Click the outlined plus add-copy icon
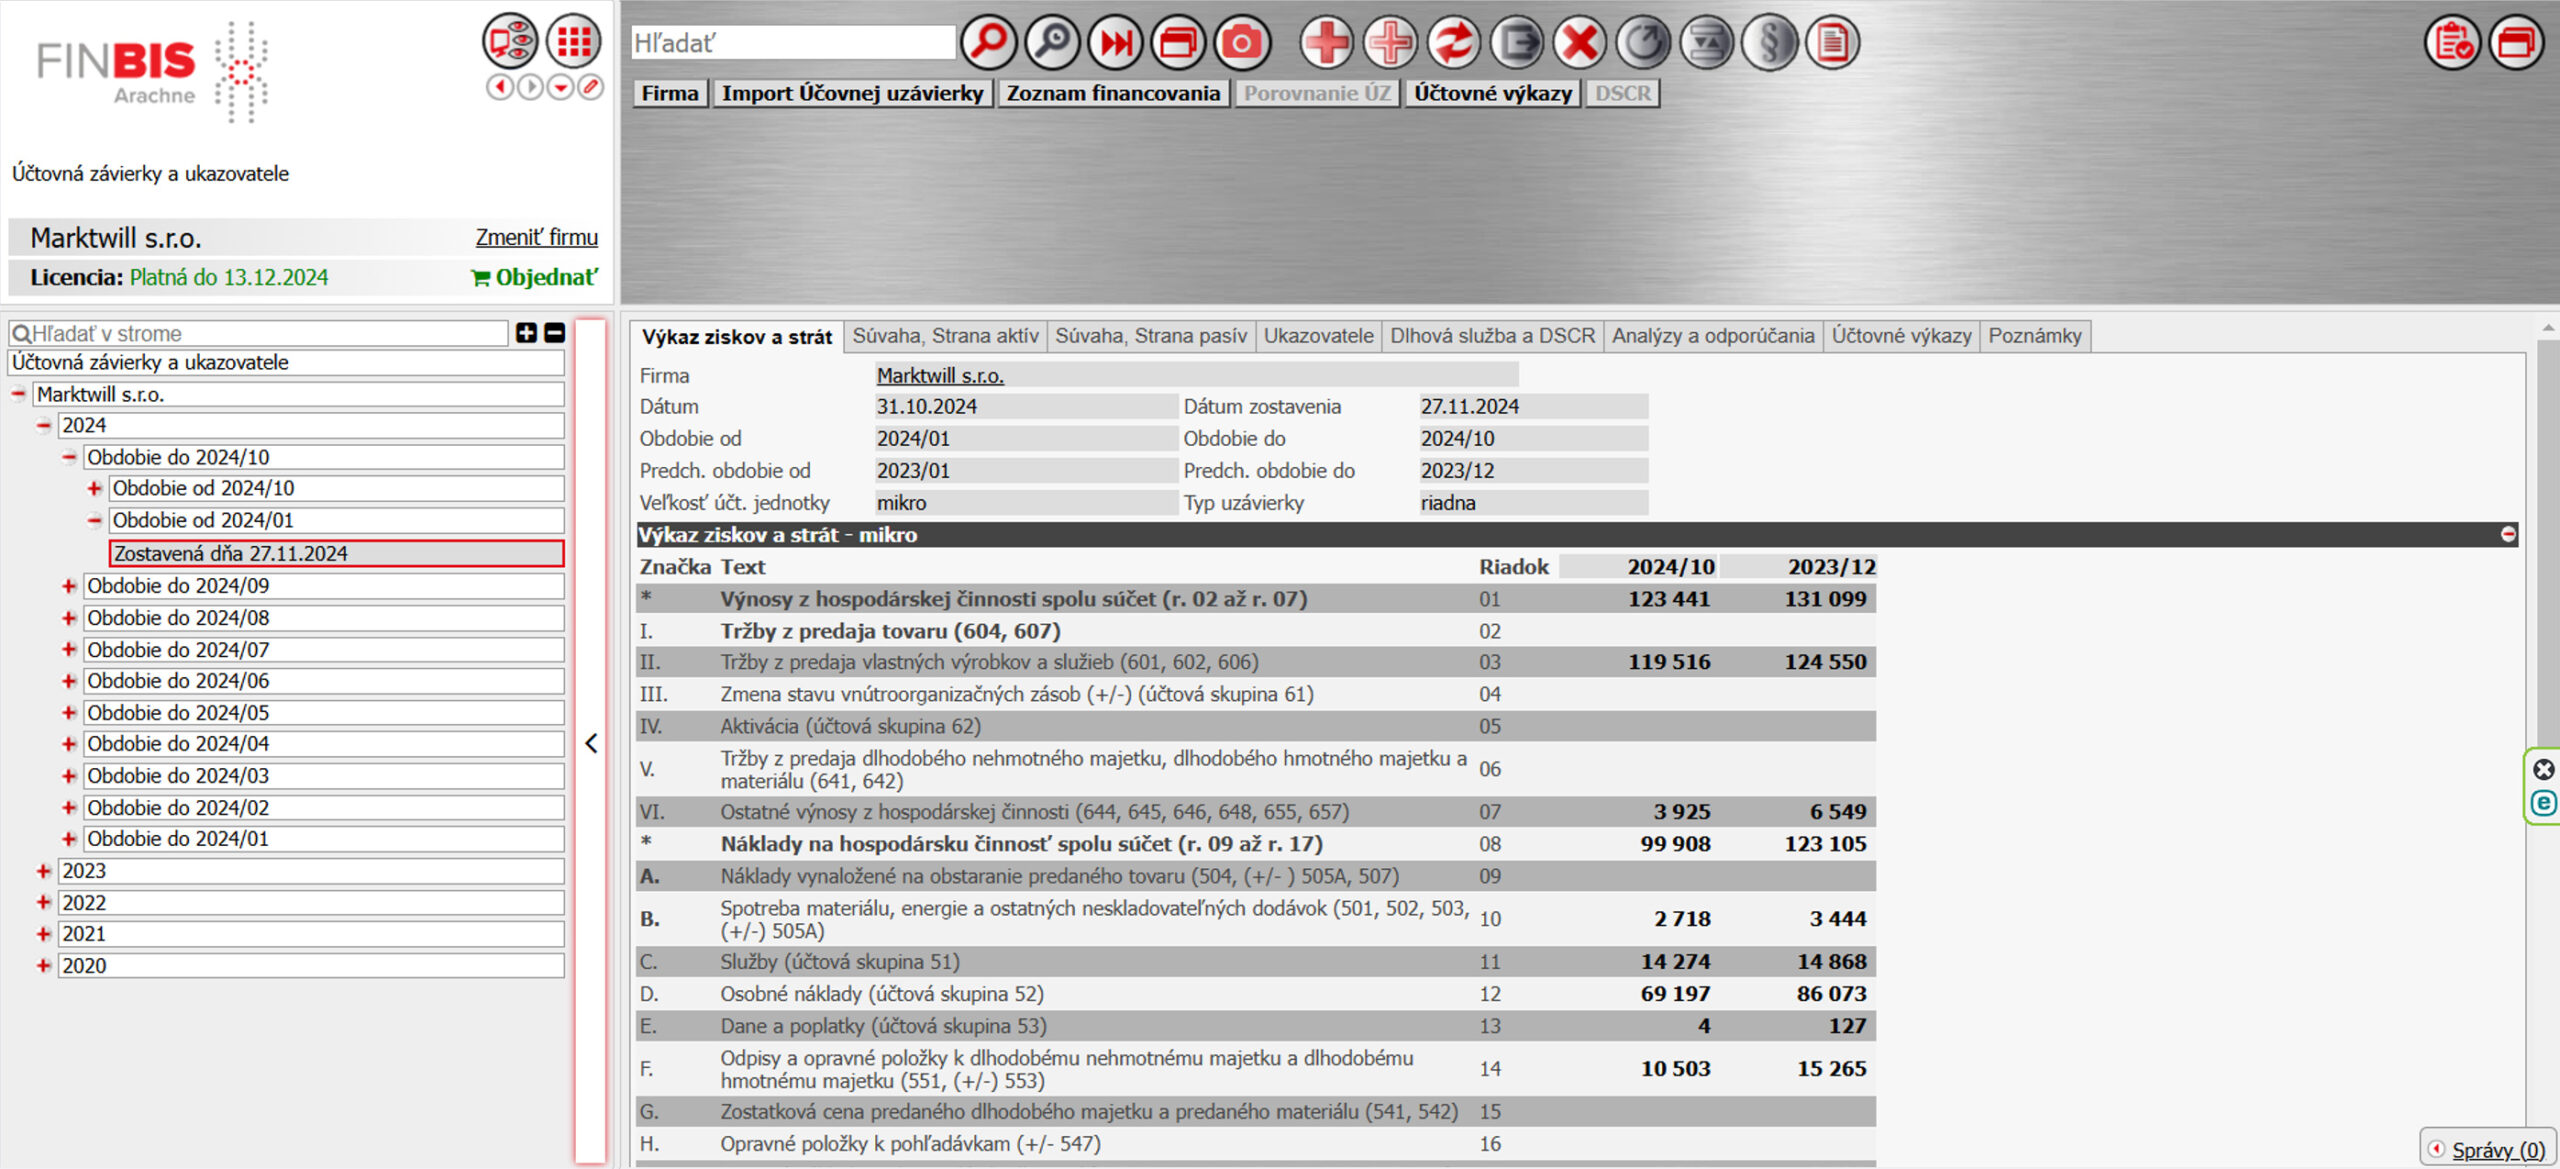This screenshot has width=2560, height=1169. 1390,43
